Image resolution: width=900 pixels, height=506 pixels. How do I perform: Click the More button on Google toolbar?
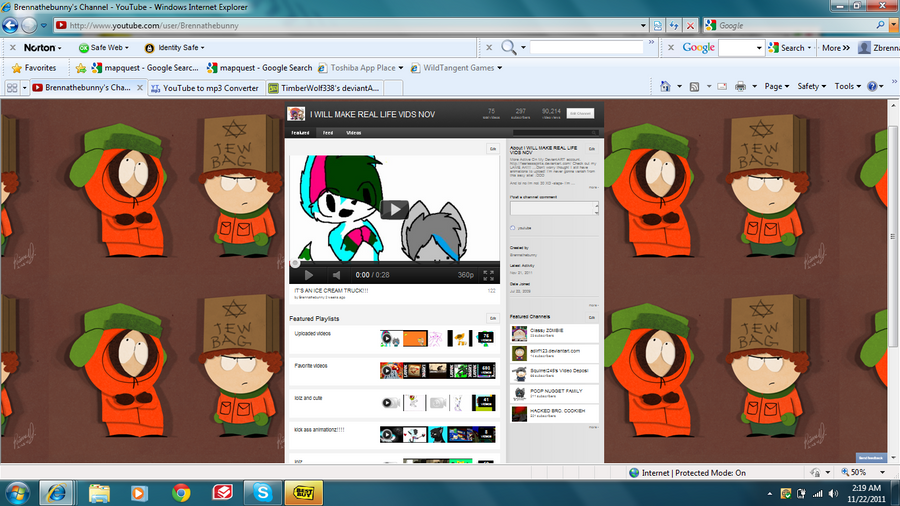(x=836, y=48)
